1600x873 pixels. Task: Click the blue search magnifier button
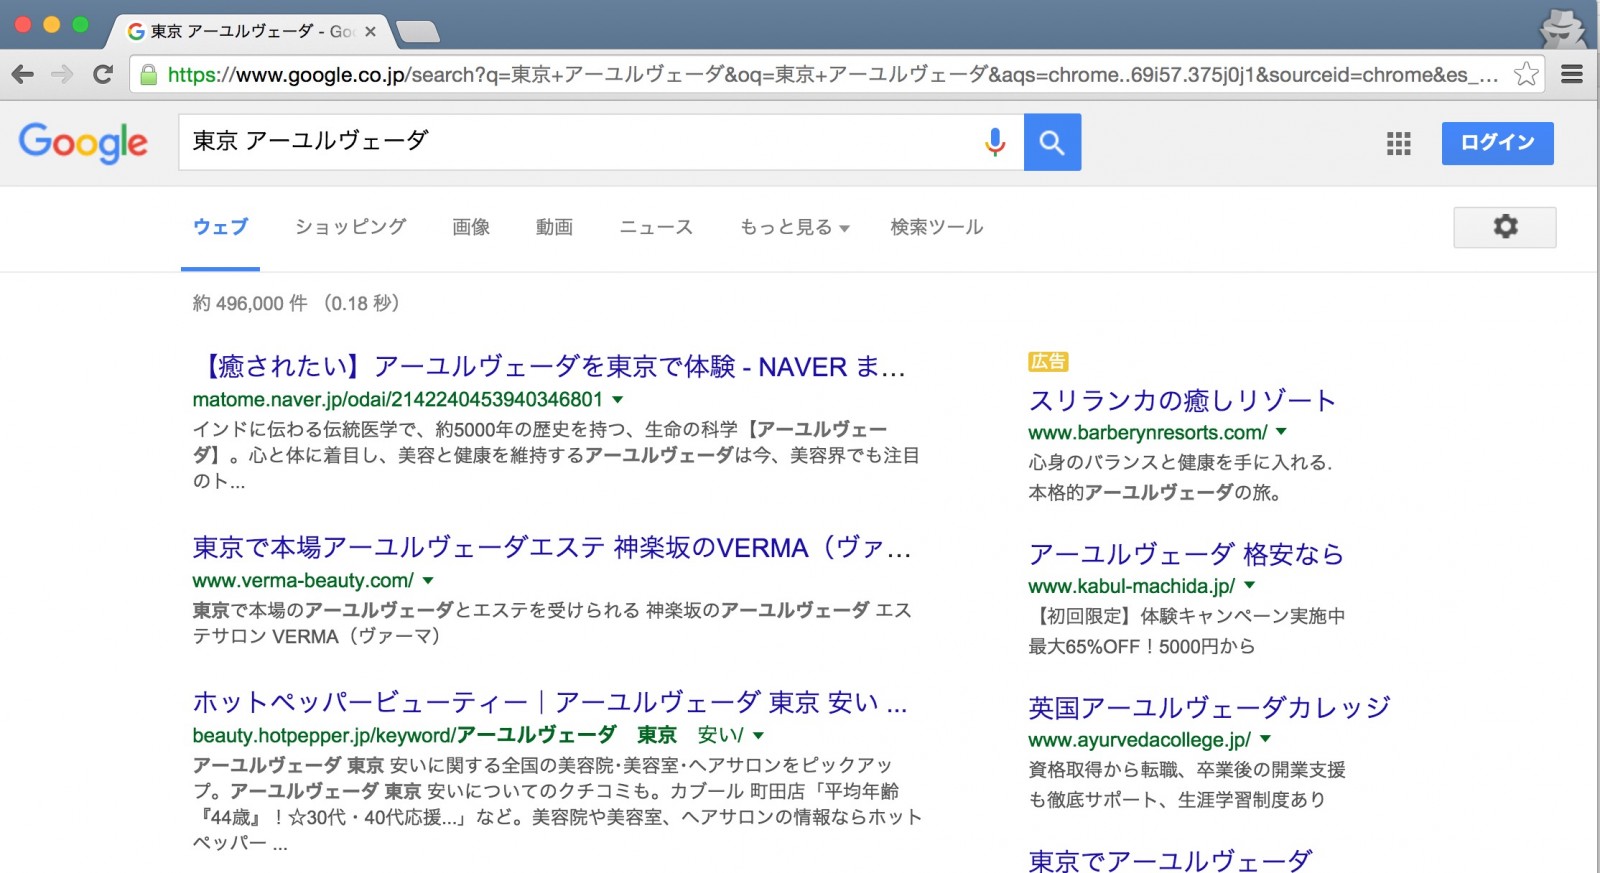point(1052,142)
